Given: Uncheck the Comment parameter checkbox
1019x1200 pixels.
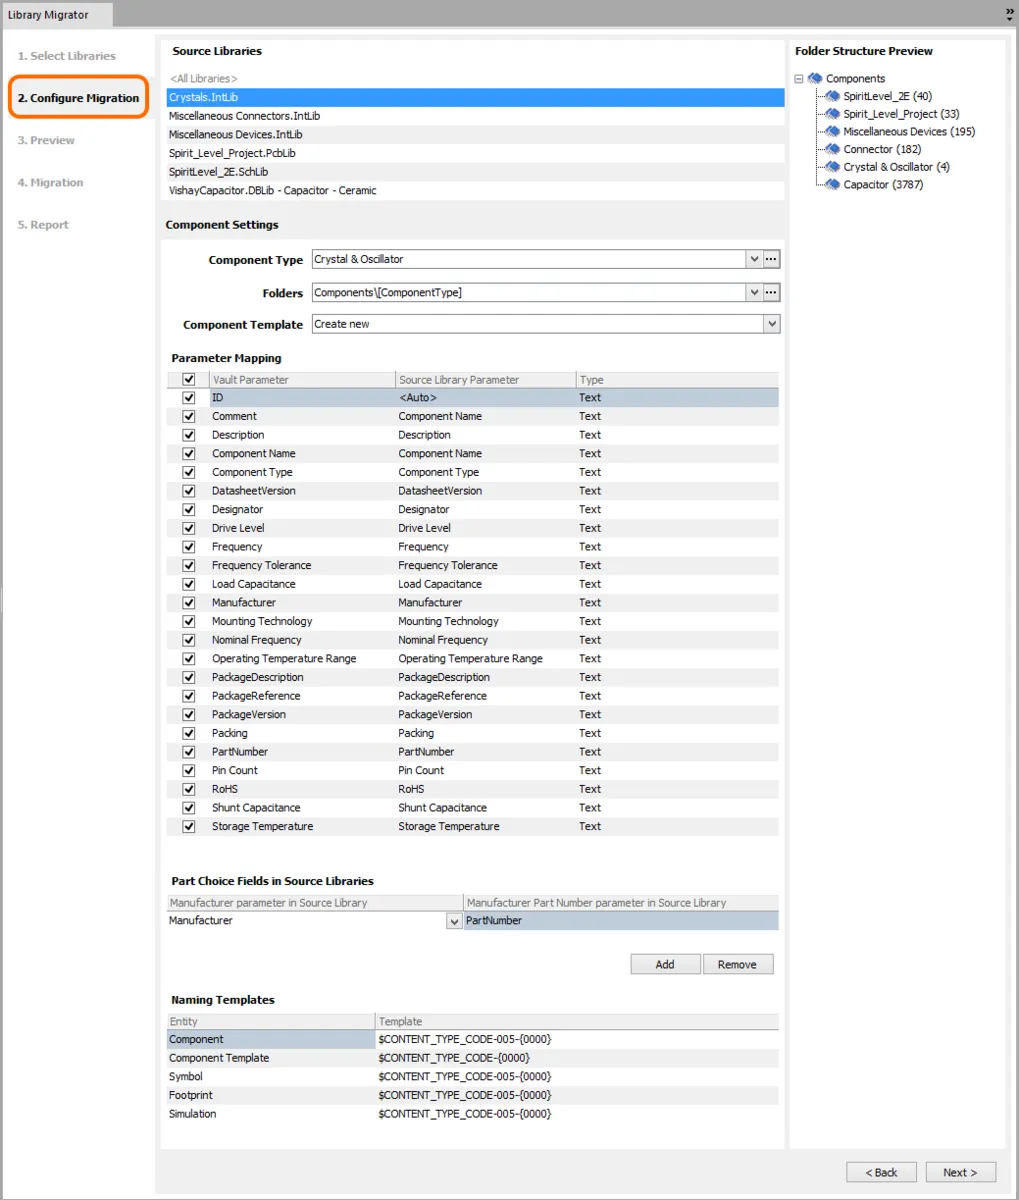Looking at the screenshot, I should click(188, 416).
